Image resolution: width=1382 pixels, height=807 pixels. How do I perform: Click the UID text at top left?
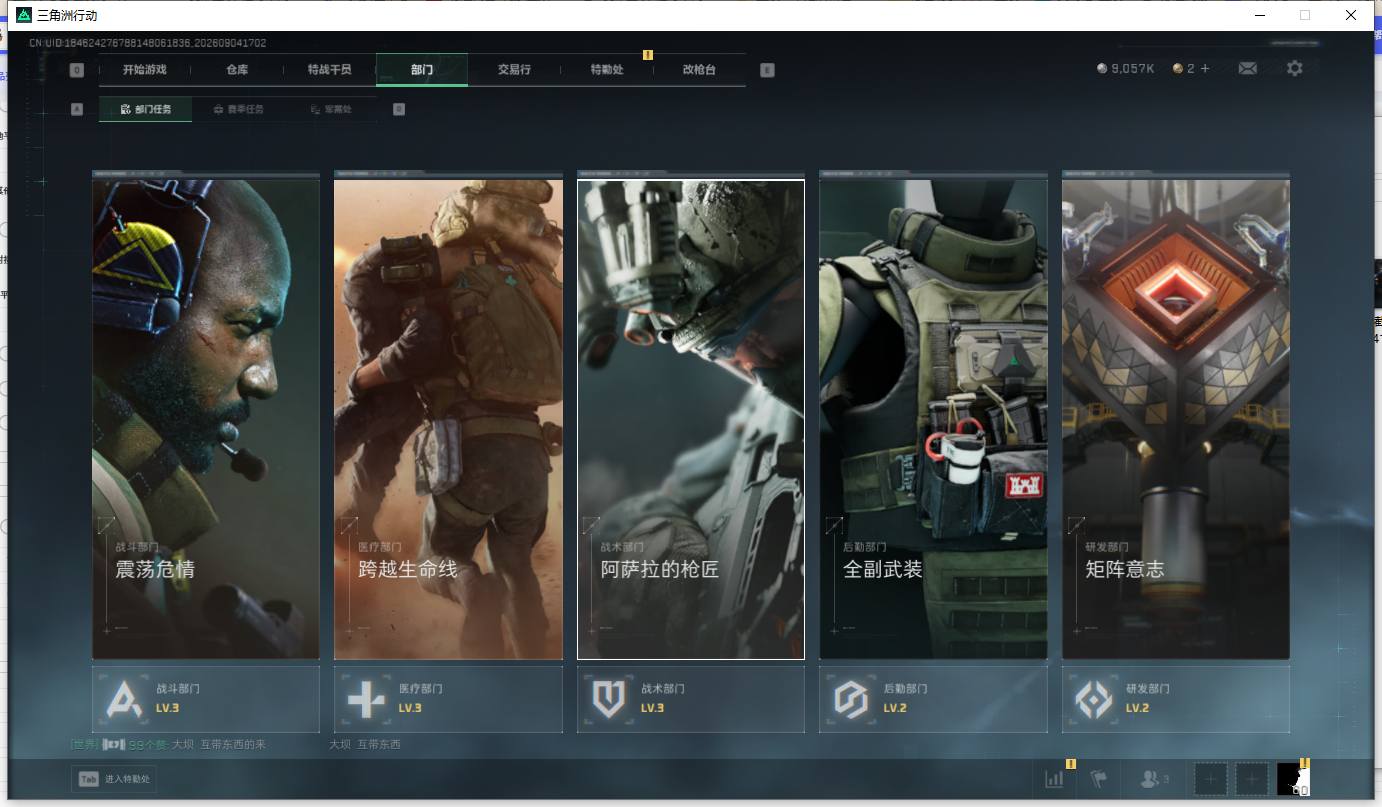pos(148,43)
